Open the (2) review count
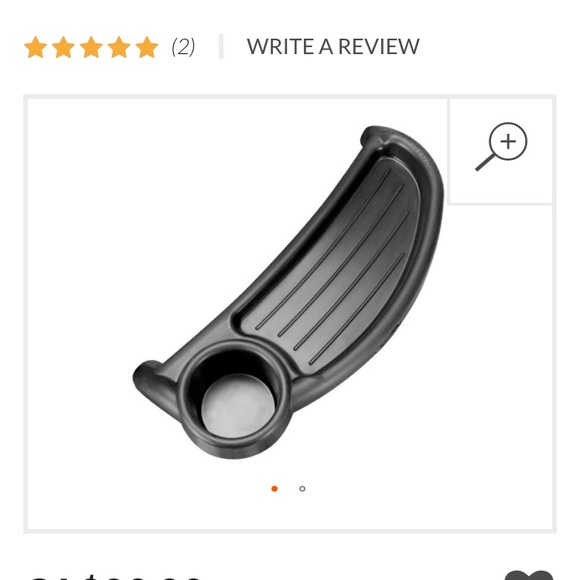 (183, 47)
